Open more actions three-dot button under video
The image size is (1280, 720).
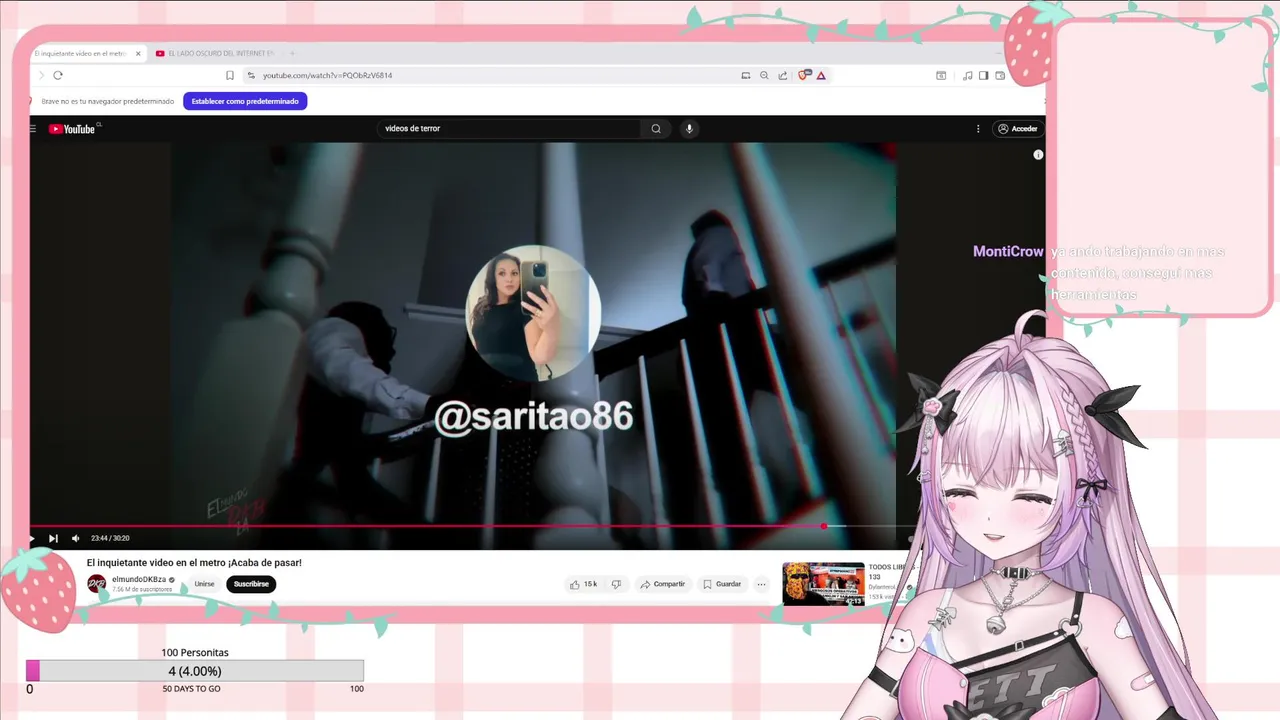[761, 584]
